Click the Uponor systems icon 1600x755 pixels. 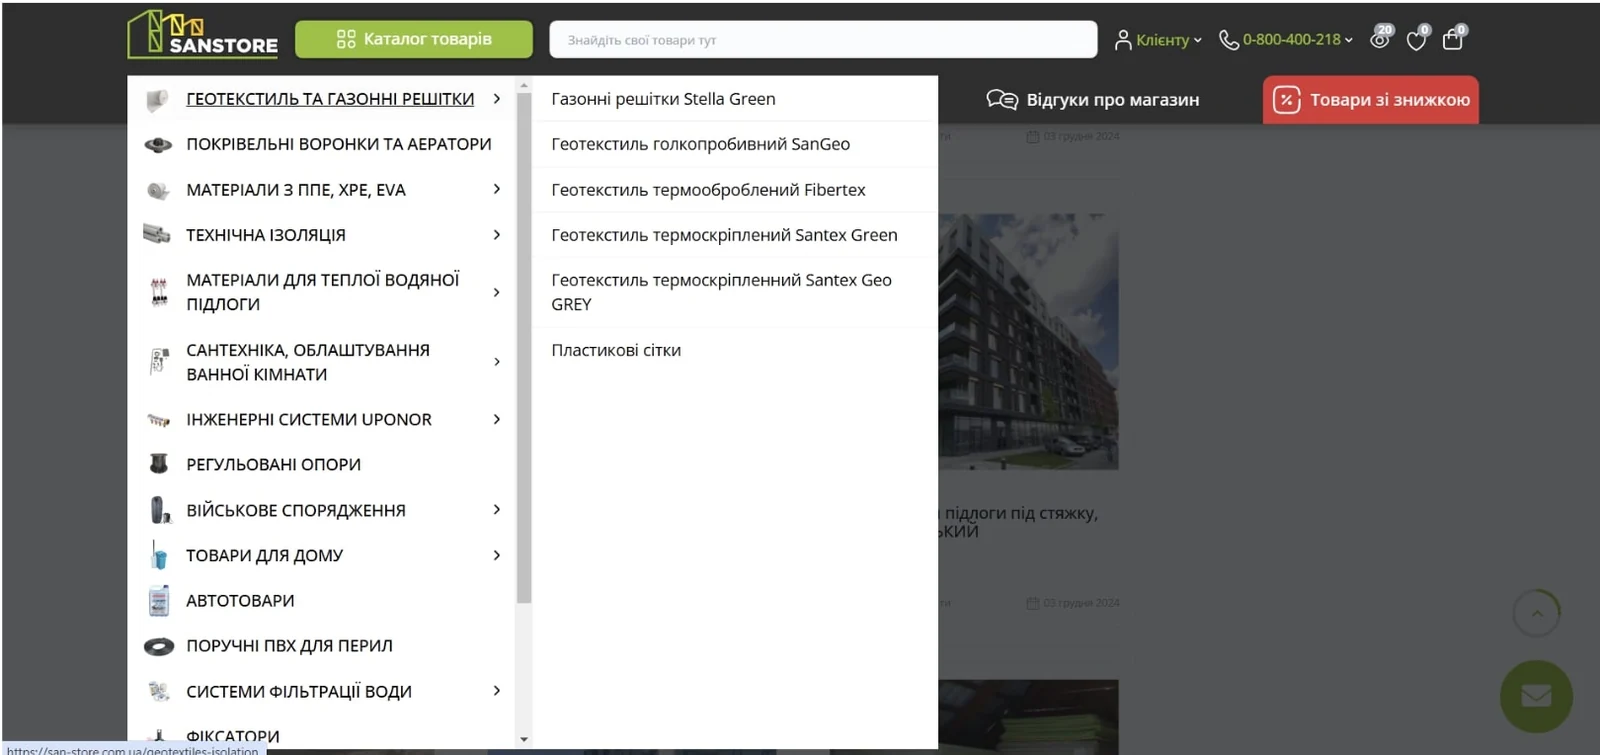[159, 420]
